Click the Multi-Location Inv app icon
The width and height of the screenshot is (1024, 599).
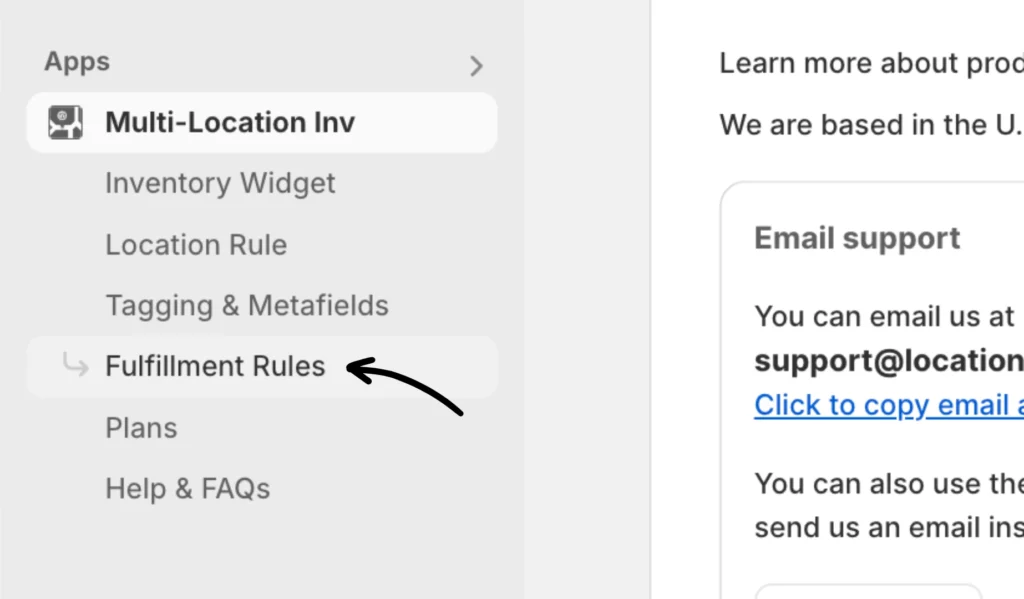point(66,123)
